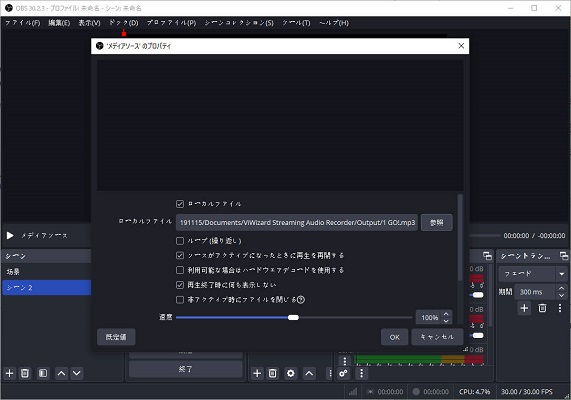
Task: Toggle show nothing when playback ends checkbox
Action: coord(180,285)
